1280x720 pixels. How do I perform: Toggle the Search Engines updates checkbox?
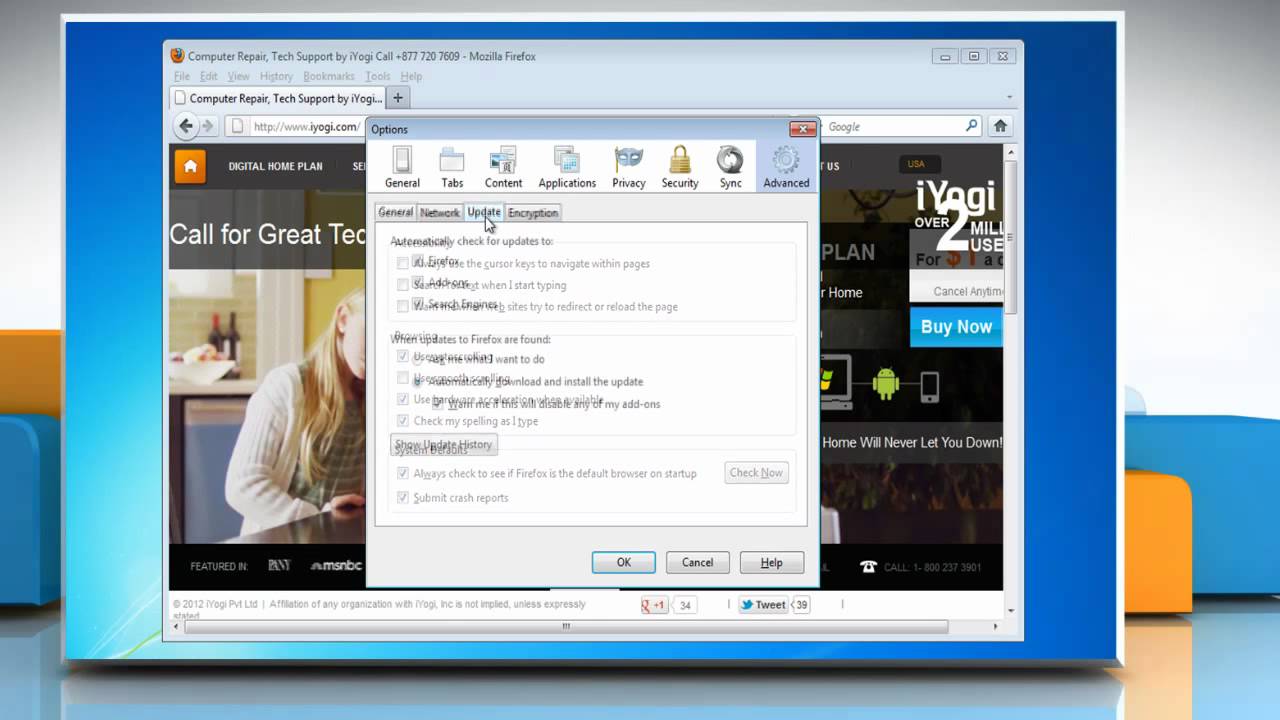(x=418, y=304)
